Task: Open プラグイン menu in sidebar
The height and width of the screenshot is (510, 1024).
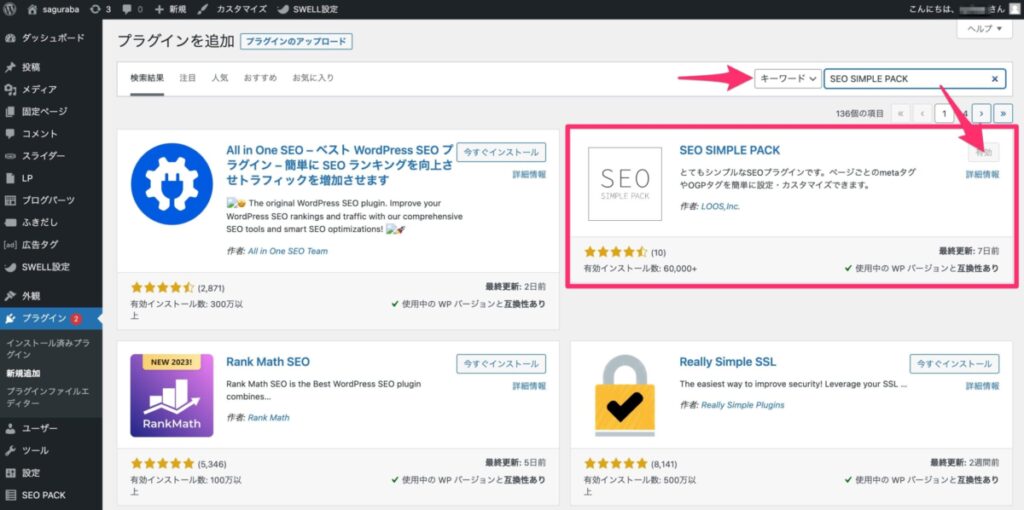Action: [51, 319]
